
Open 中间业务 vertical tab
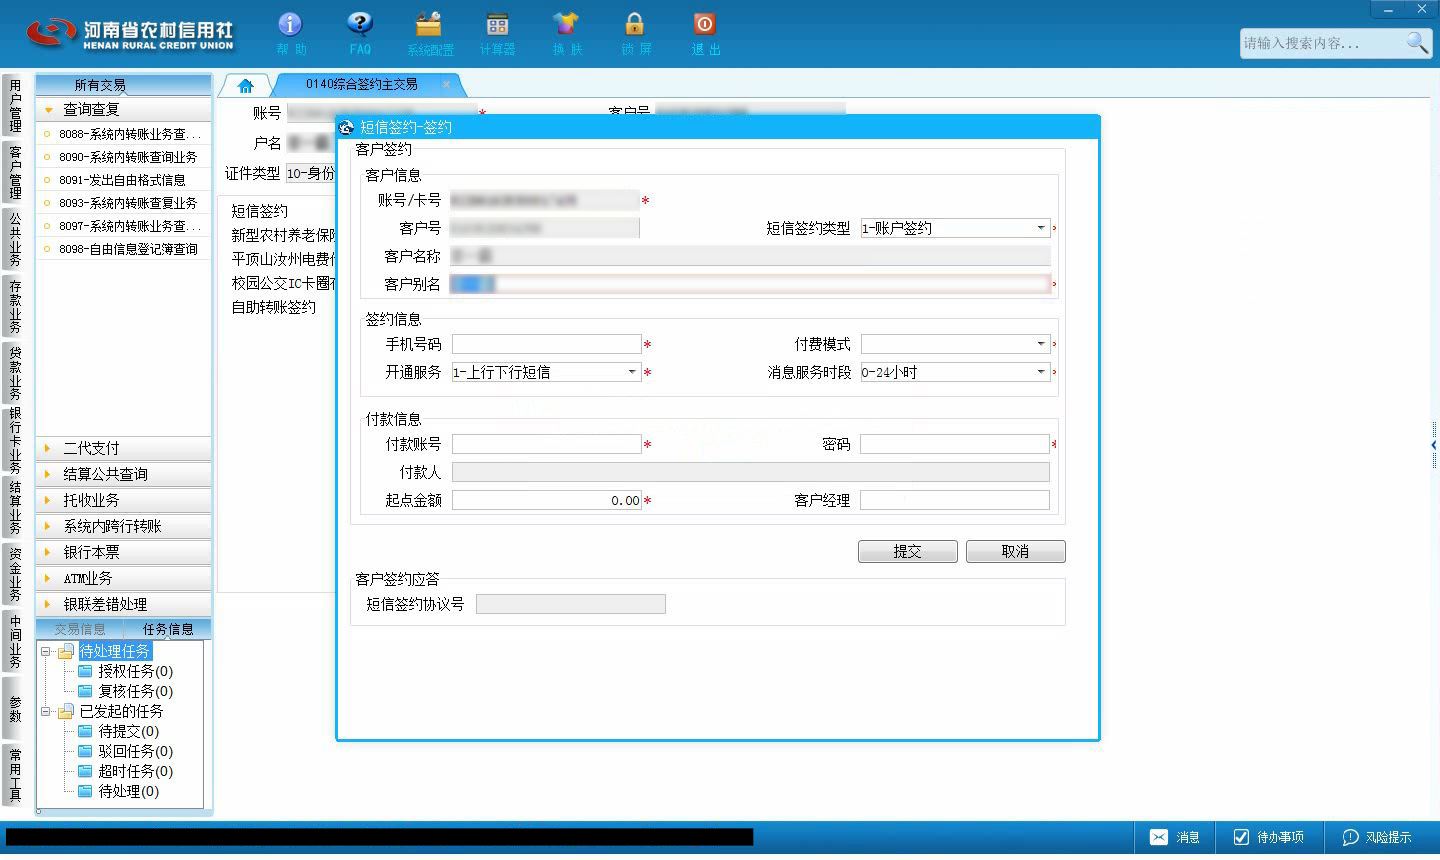click(15, 641)
